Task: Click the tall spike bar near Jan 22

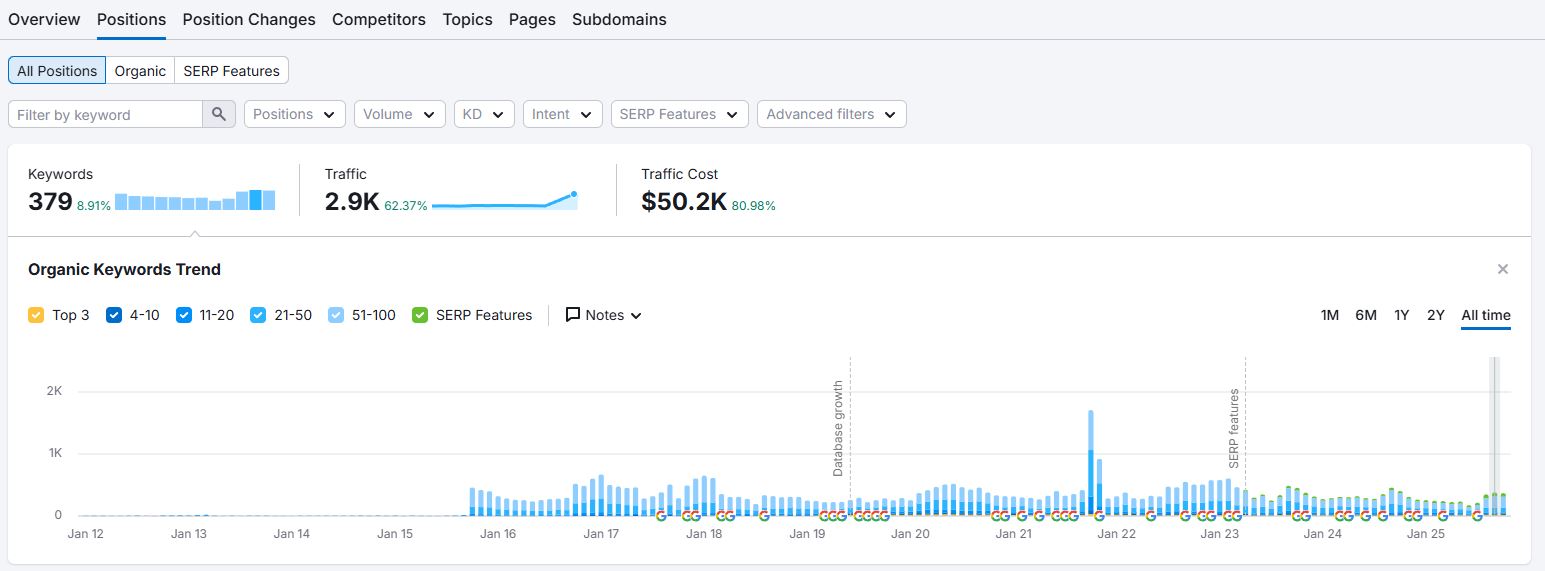Action: 1090,460
